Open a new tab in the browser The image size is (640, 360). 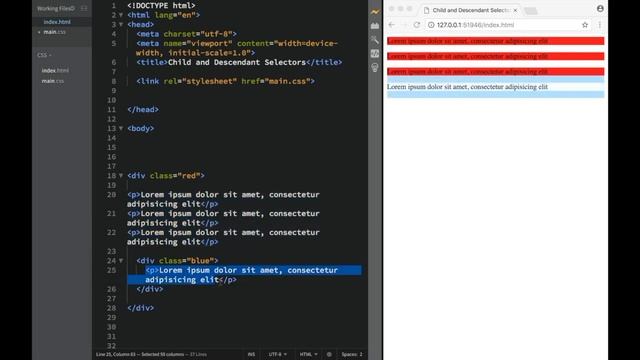click(531, 11)
